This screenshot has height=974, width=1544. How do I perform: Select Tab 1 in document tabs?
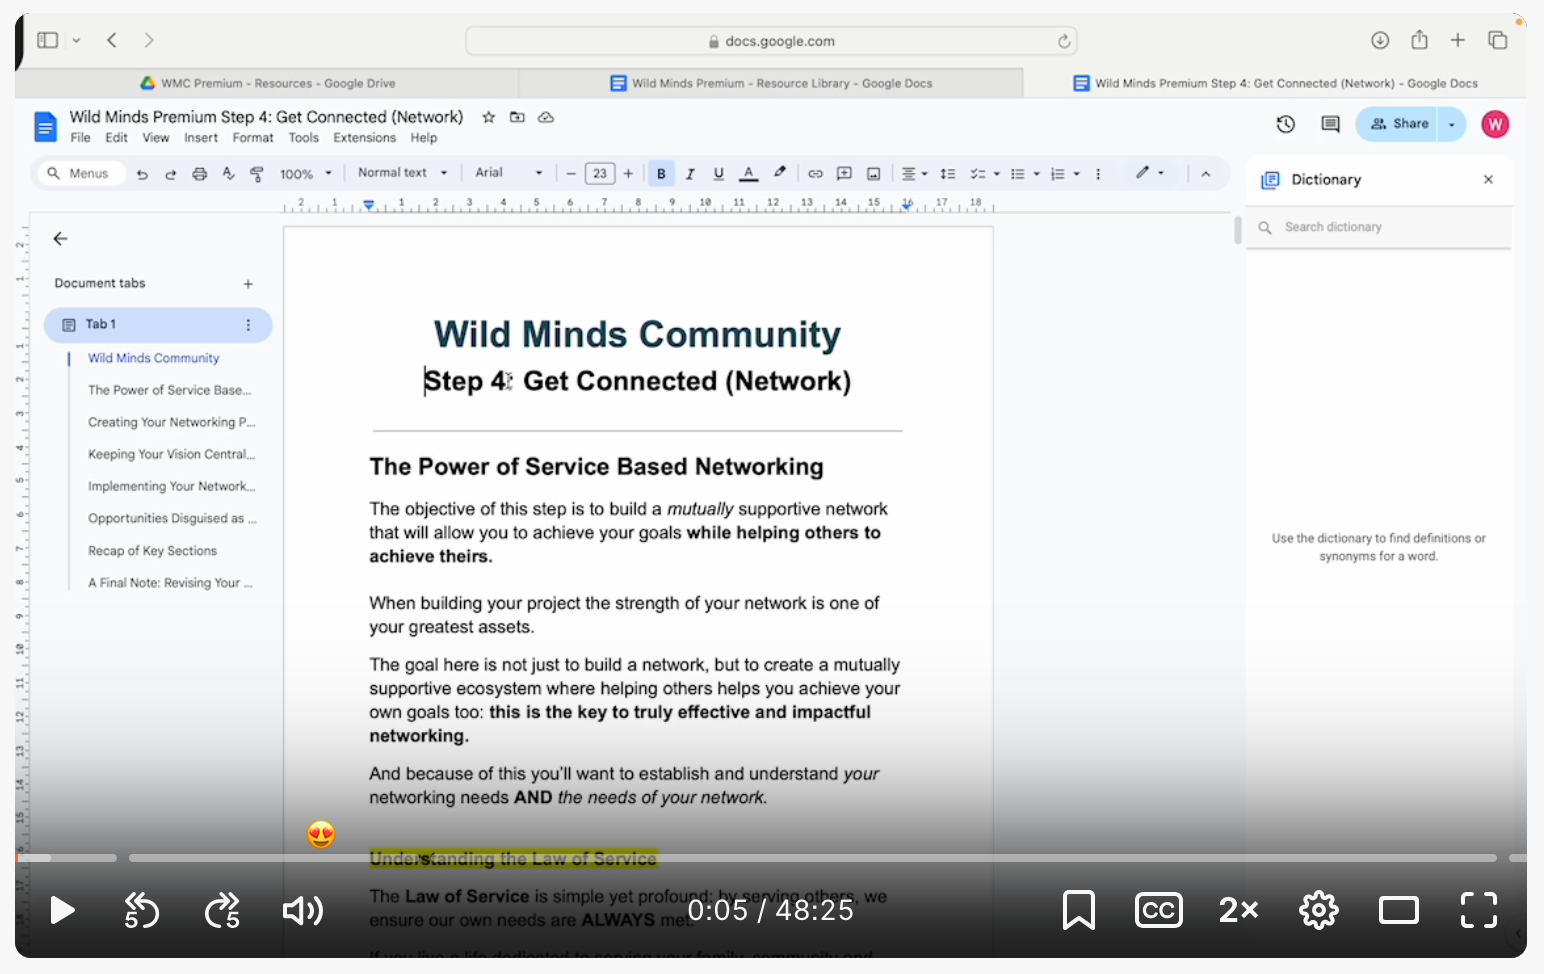pos(158,325)
